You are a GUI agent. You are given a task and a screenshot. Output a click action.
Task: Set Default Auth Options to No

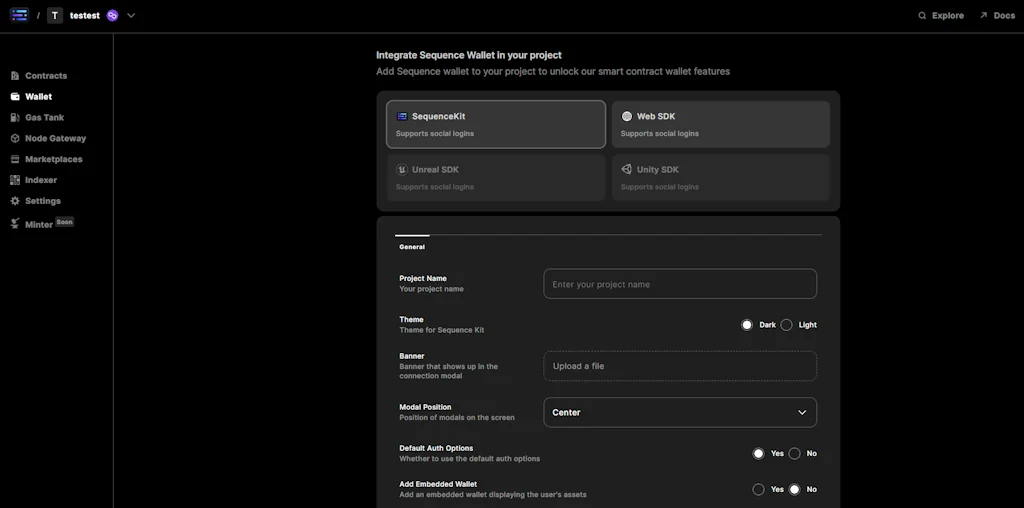pyautogui.click(x=794, y=453)
